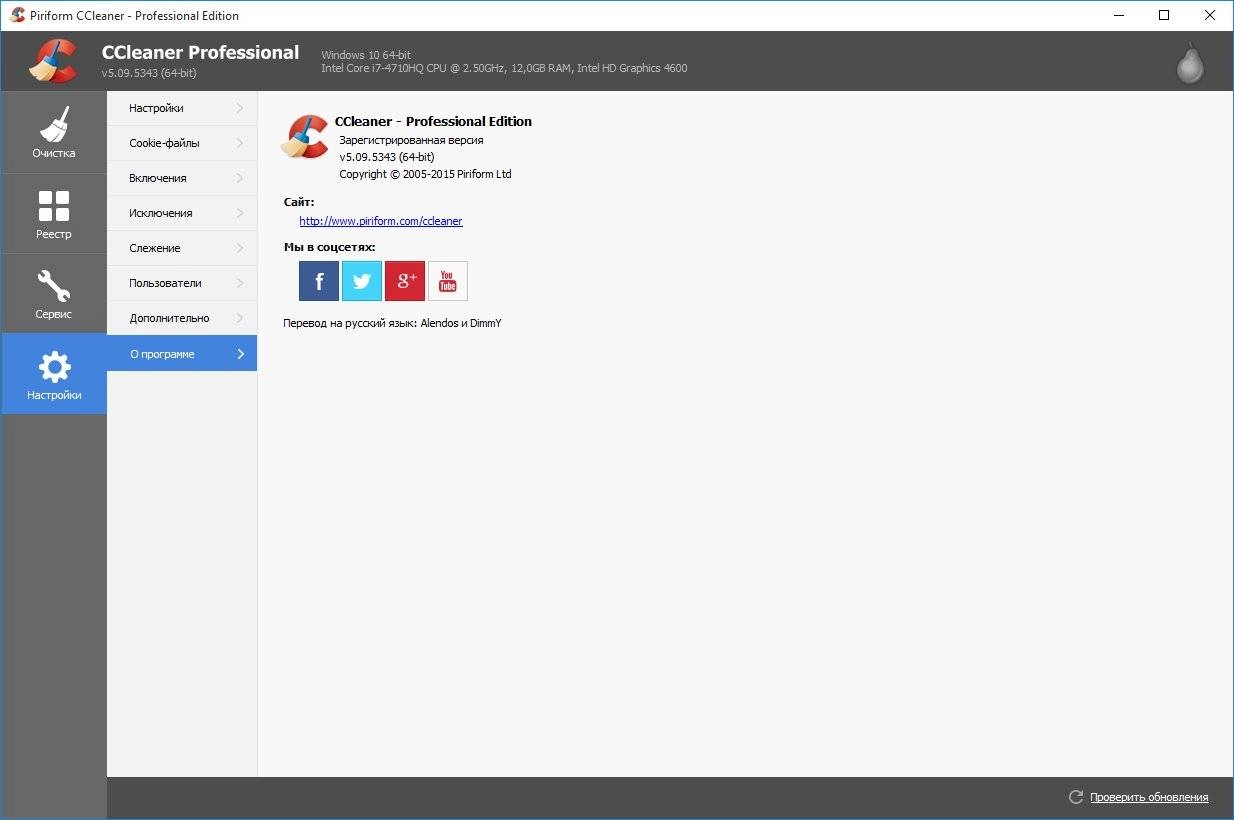Image resolution: width=1234 pixels, height=820 pixels.
Task: Open the Сервис tools section
Action: tap(54, 294)
